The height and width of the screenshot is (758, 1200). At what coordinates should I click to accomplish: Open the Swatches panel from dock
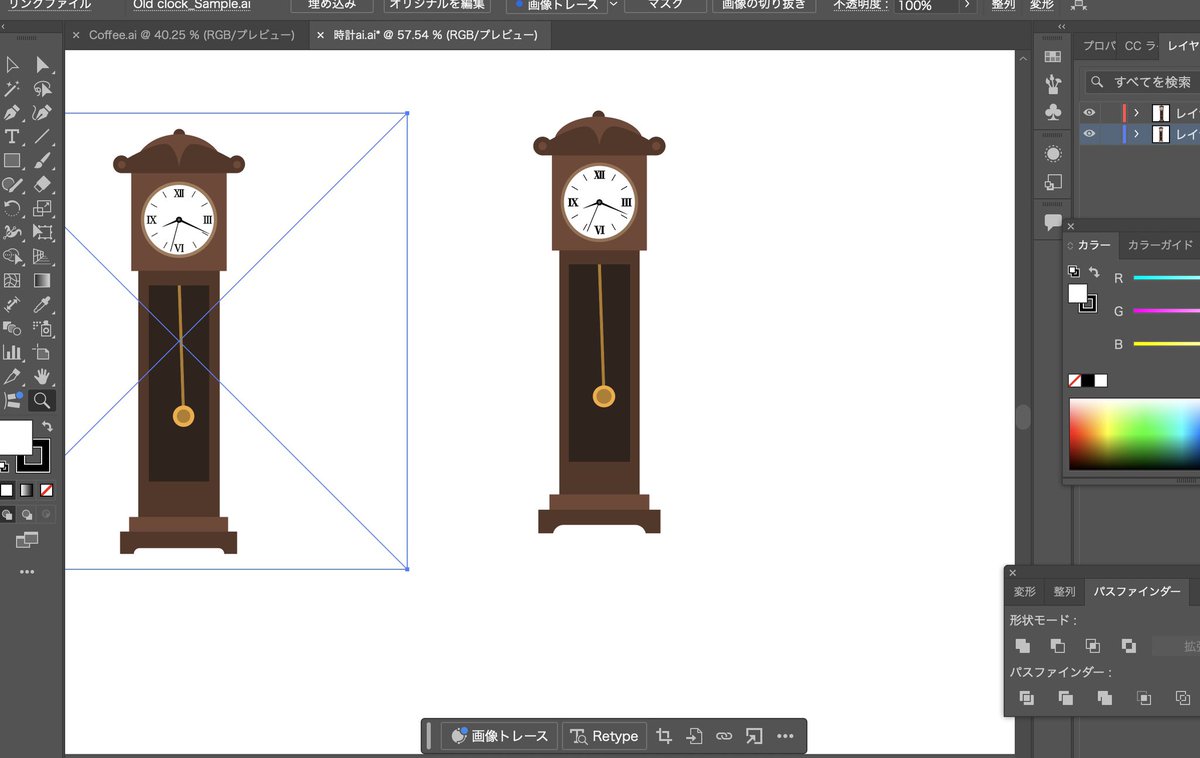[x=1052, y=57]
